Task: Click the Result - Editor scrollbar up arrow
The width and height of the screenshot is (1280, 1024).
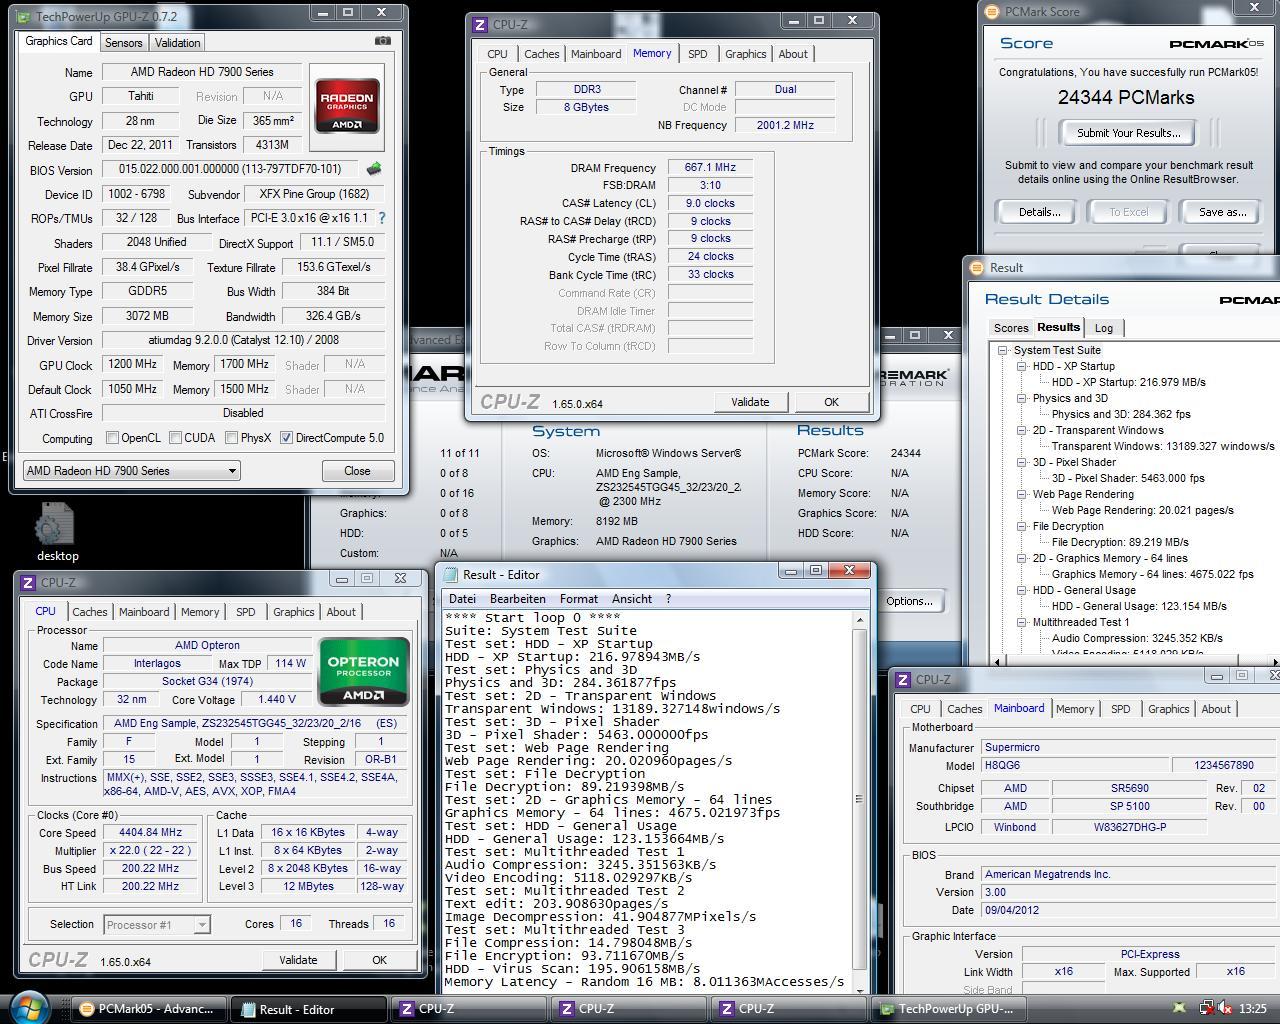Action: 860,620
